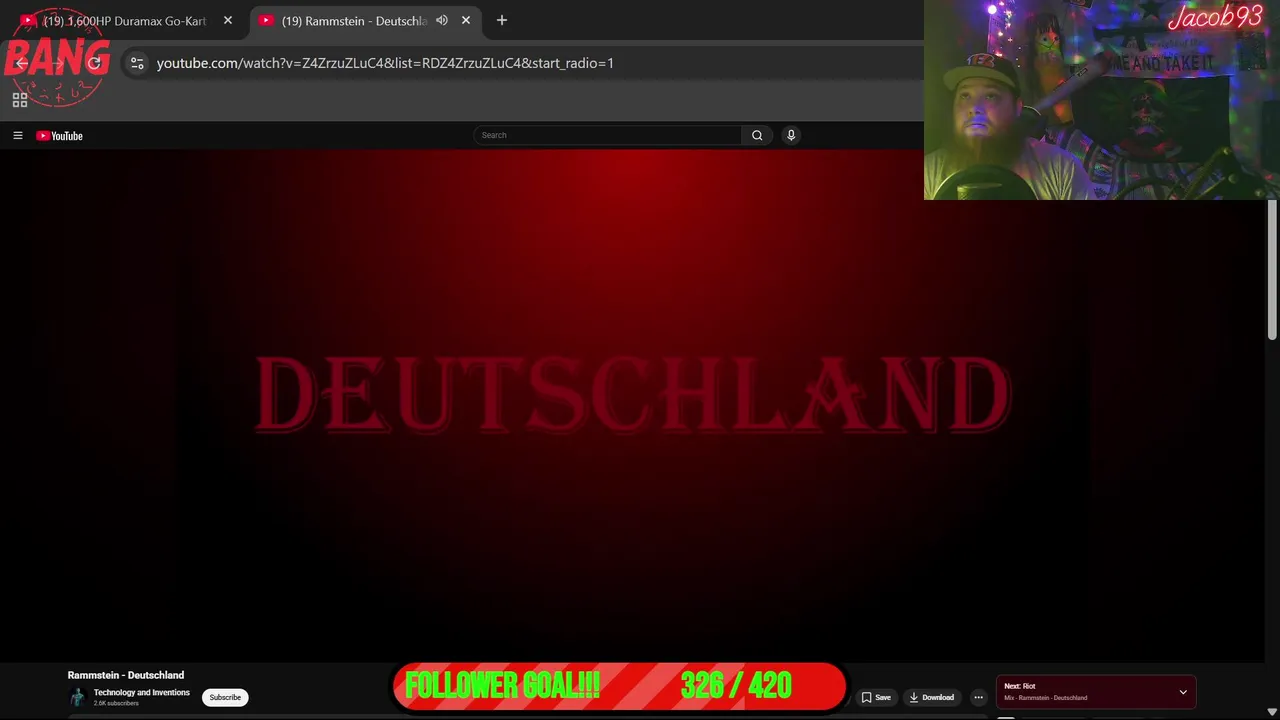Open the Technology and Inventions channel avatar
1280x720 pixels.
(x=77, y=697)
